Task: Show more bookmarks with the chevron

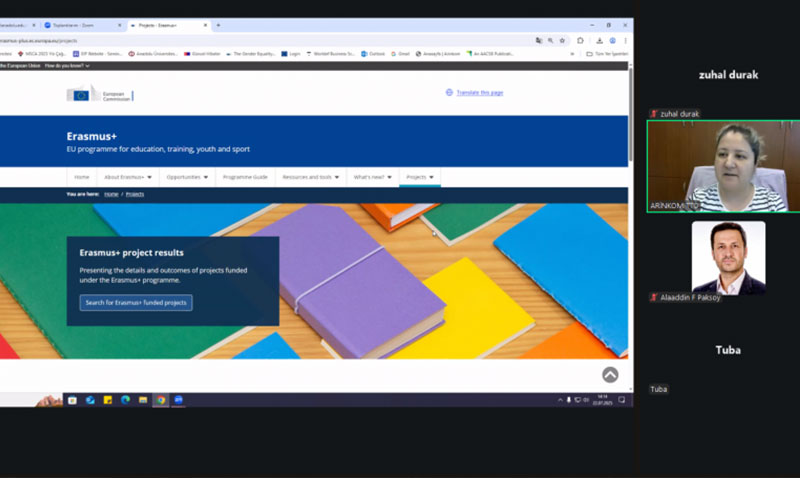Action: [572, 54]
